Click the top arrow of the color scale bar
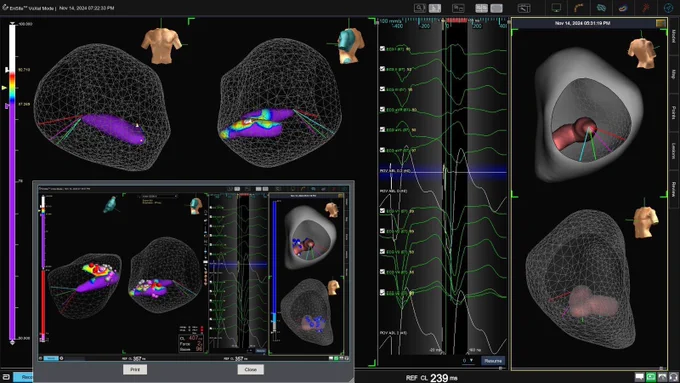 12,24
